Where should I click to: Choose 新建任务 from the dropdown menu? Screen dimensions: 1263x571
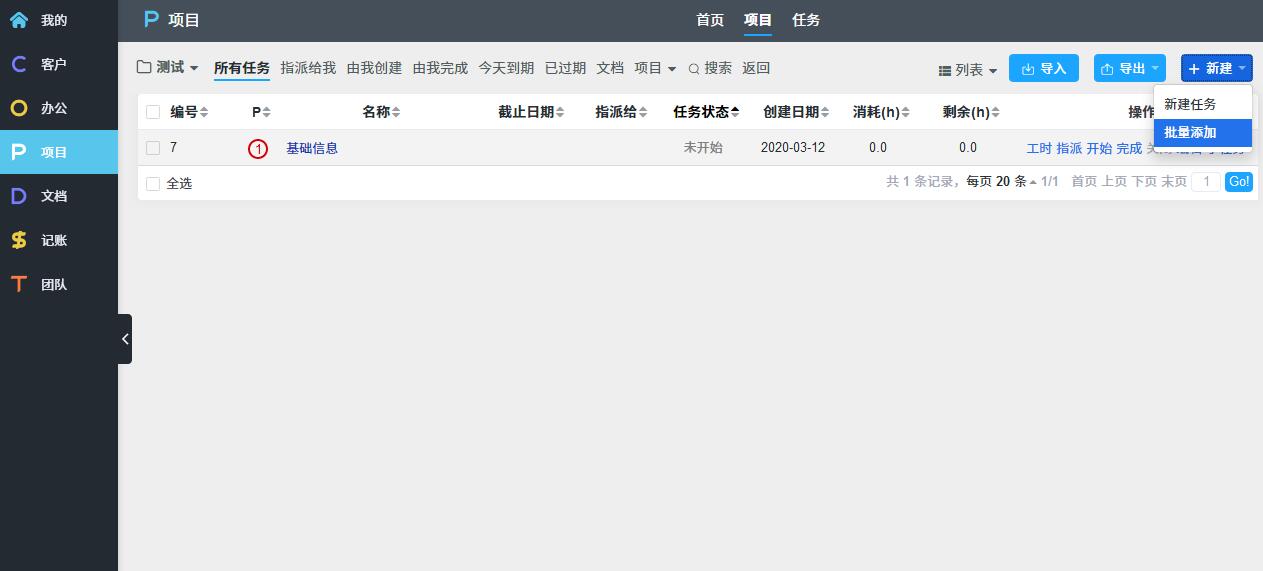pyautogui.click(x=1203, y=104)
